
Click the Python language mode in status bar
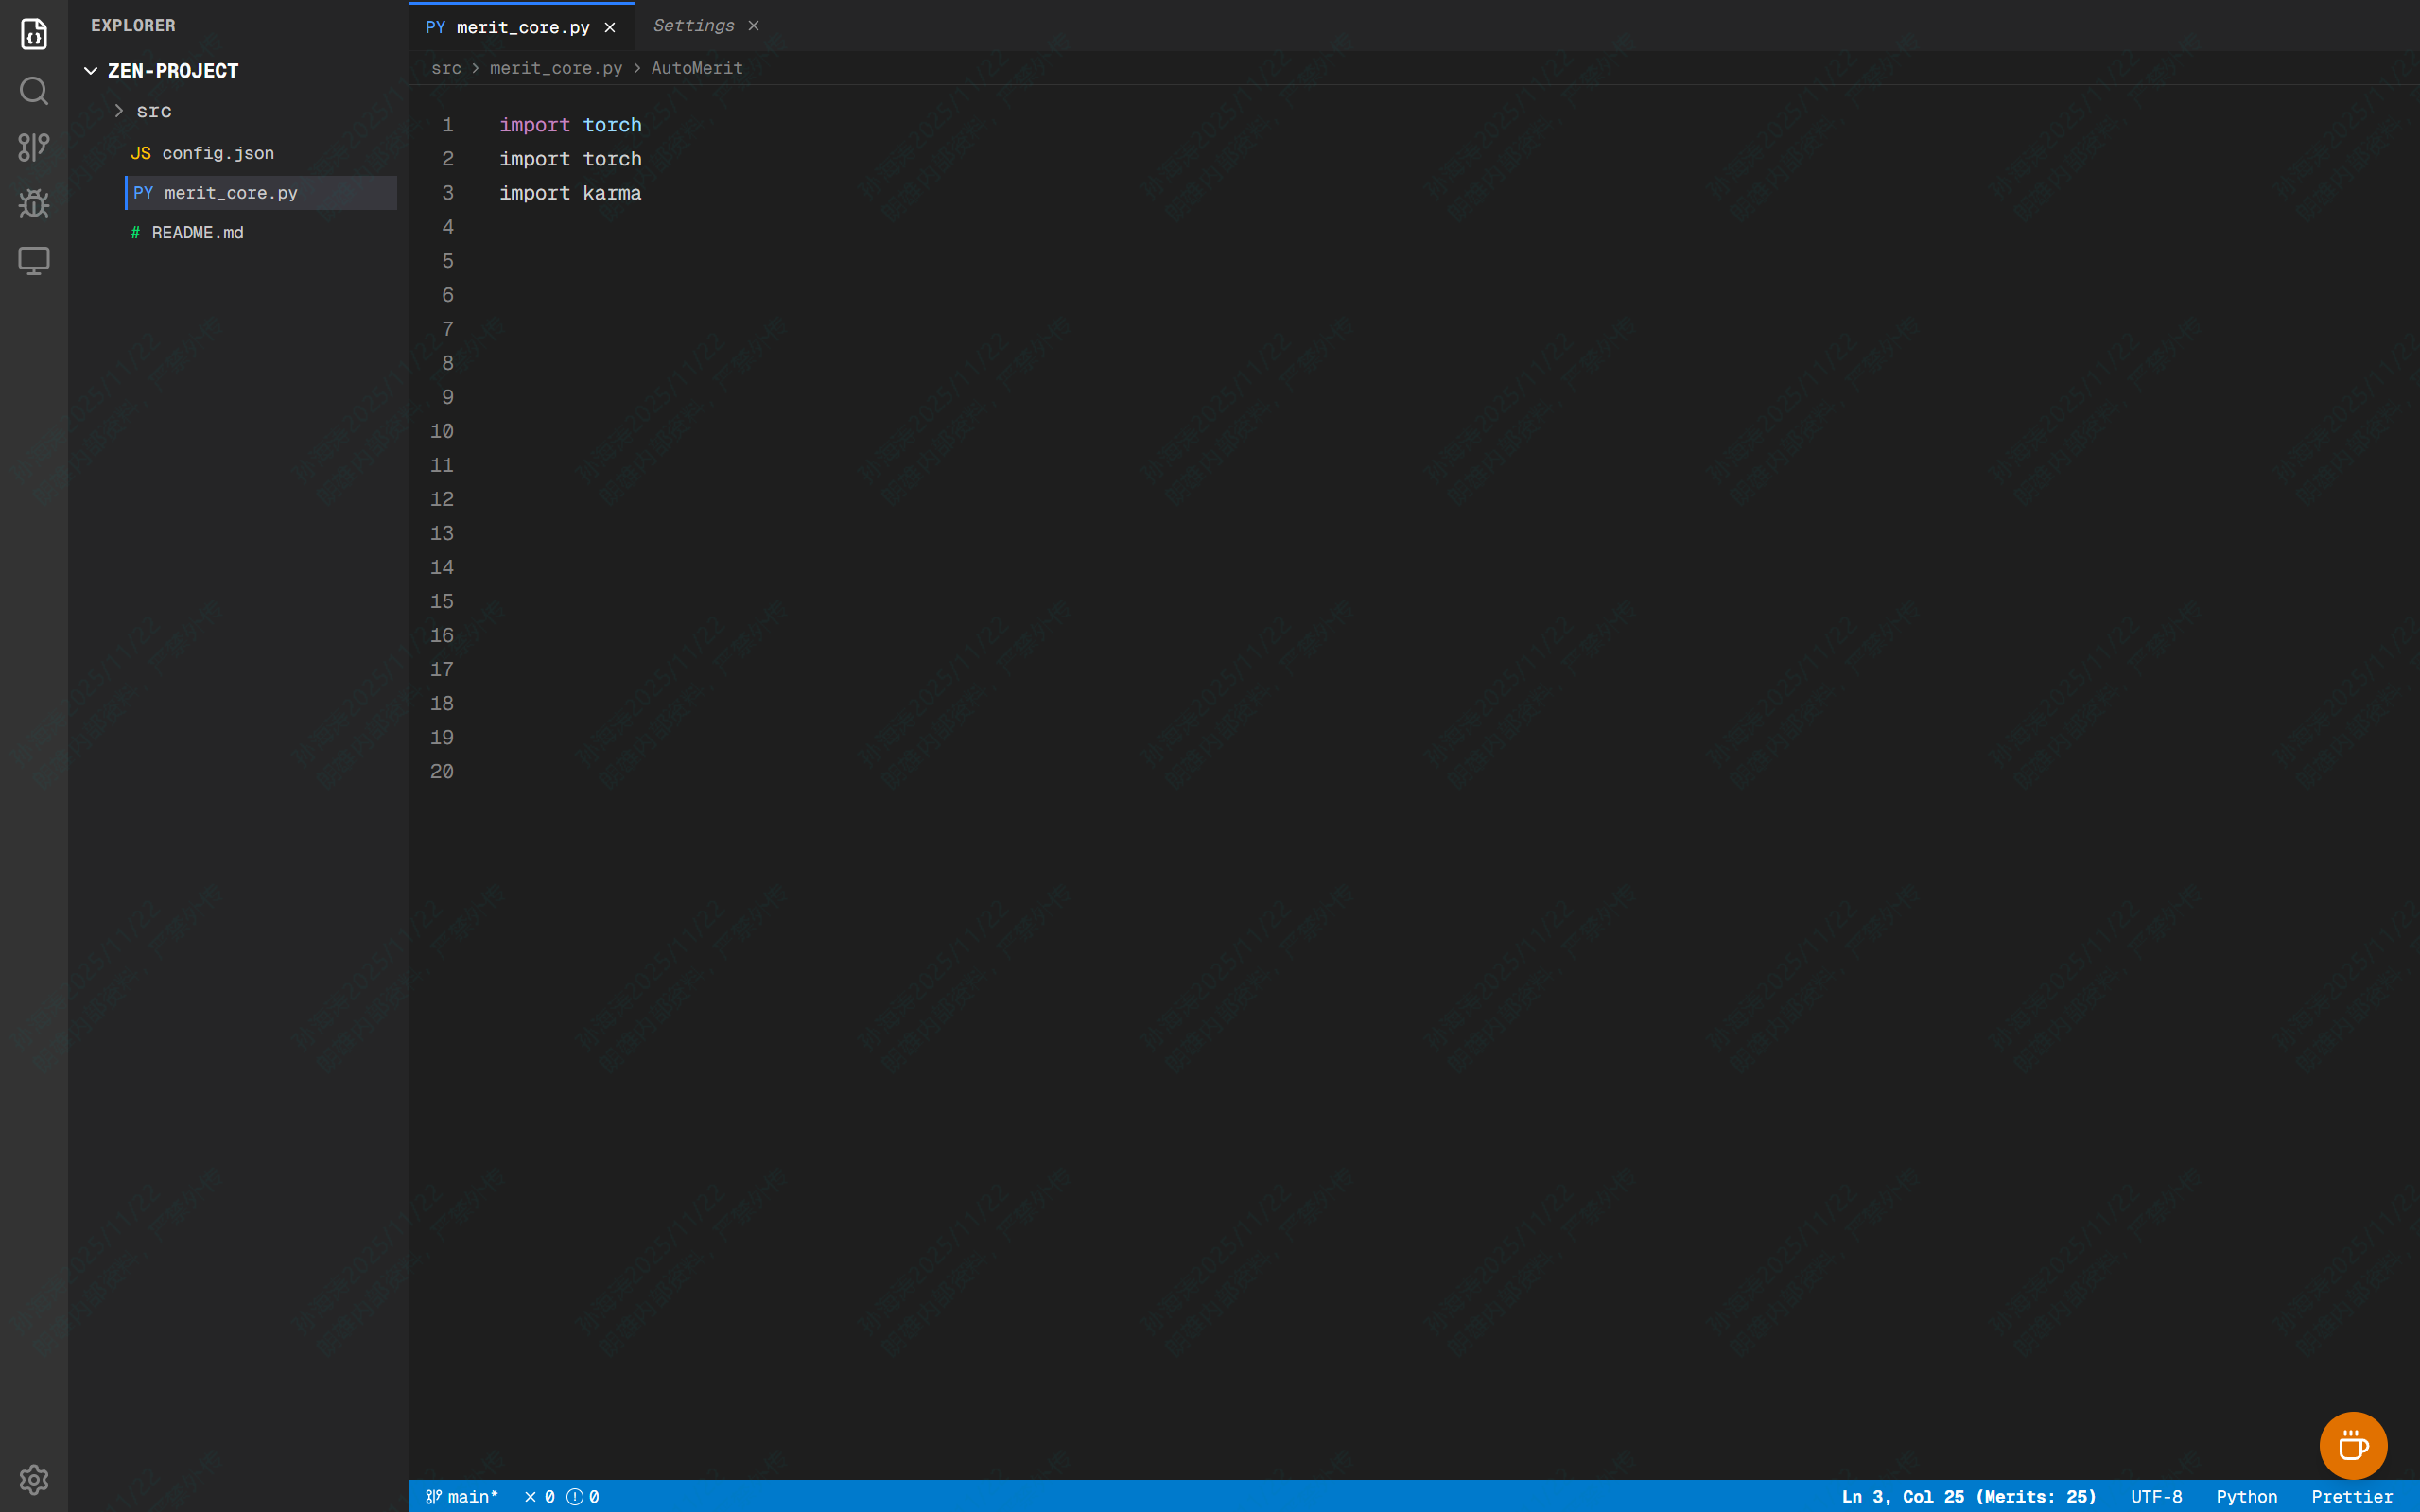[2246, 1497]
